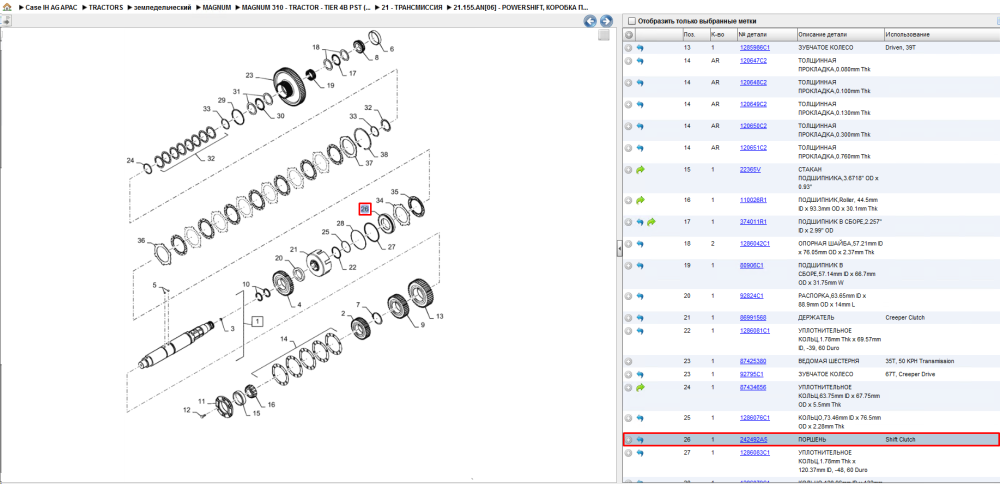Click the round add icon for 0.100mm shim
This screenshot has height=484, width=1000.
629,83
